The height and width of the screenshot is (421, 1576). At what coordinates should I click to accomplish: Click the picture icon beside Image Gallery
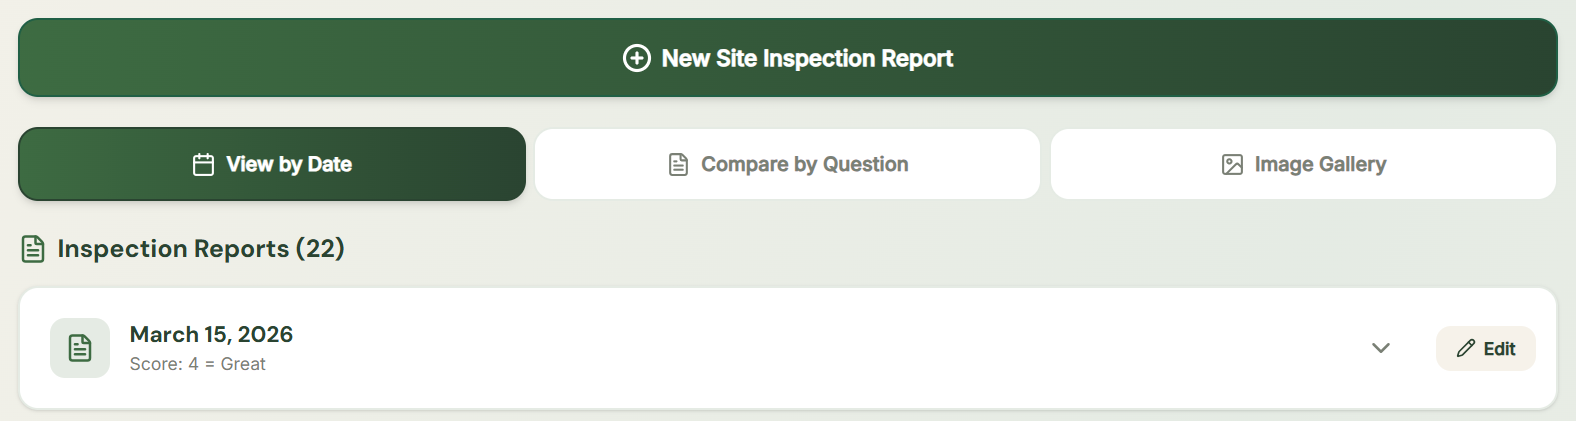pyautogui.click(x=1232, y=164)
